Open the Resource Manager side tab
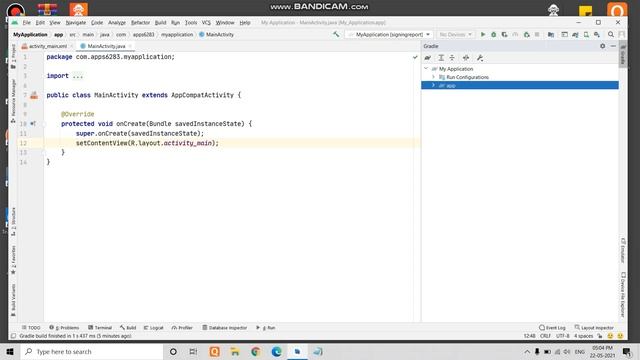This screenshot has height=360, width=640. click(x=13, y=100)
